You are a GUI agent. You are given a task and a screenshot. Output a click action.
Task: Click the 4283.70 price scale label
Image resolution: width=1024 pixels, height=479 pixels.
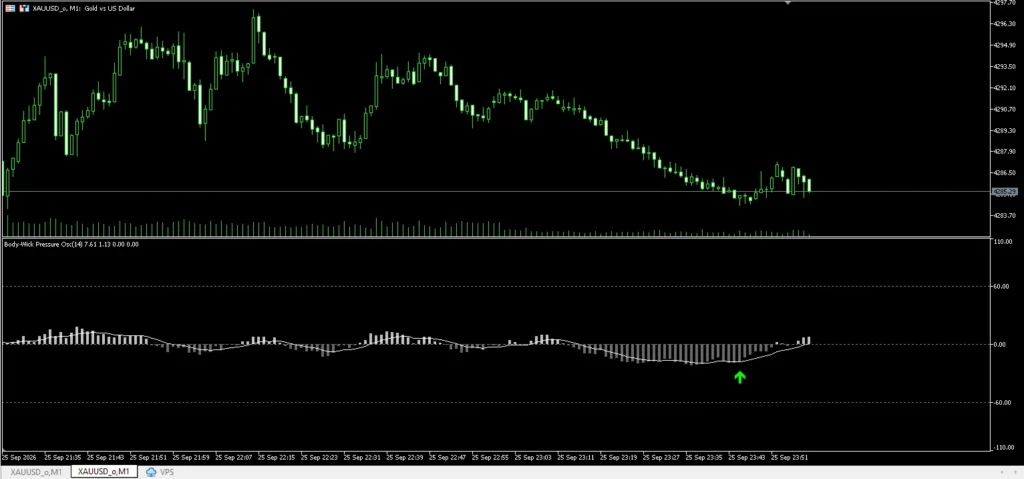coord(1004,216)
